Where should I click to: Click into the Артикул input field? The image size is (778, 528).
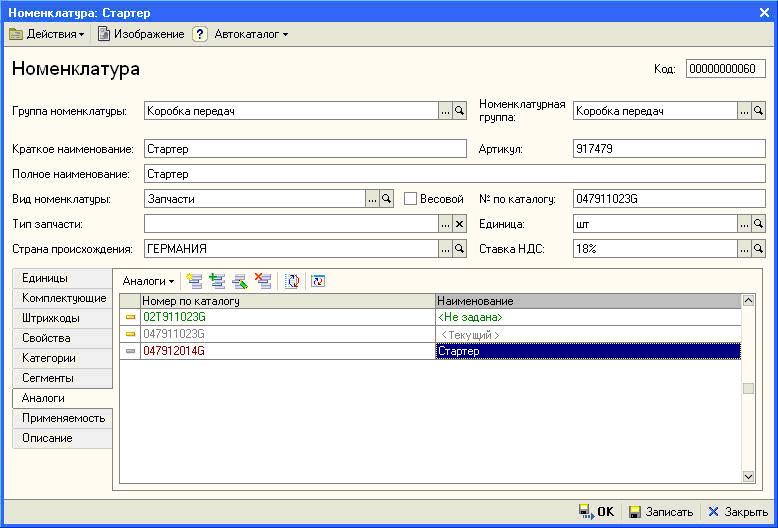coord(668,149)
